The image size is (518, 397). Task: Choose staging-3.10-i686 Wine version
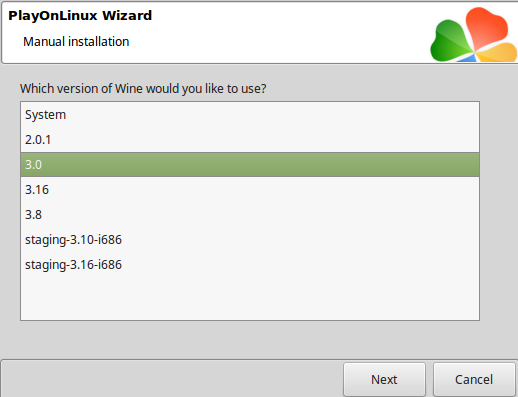coord(250,240)
